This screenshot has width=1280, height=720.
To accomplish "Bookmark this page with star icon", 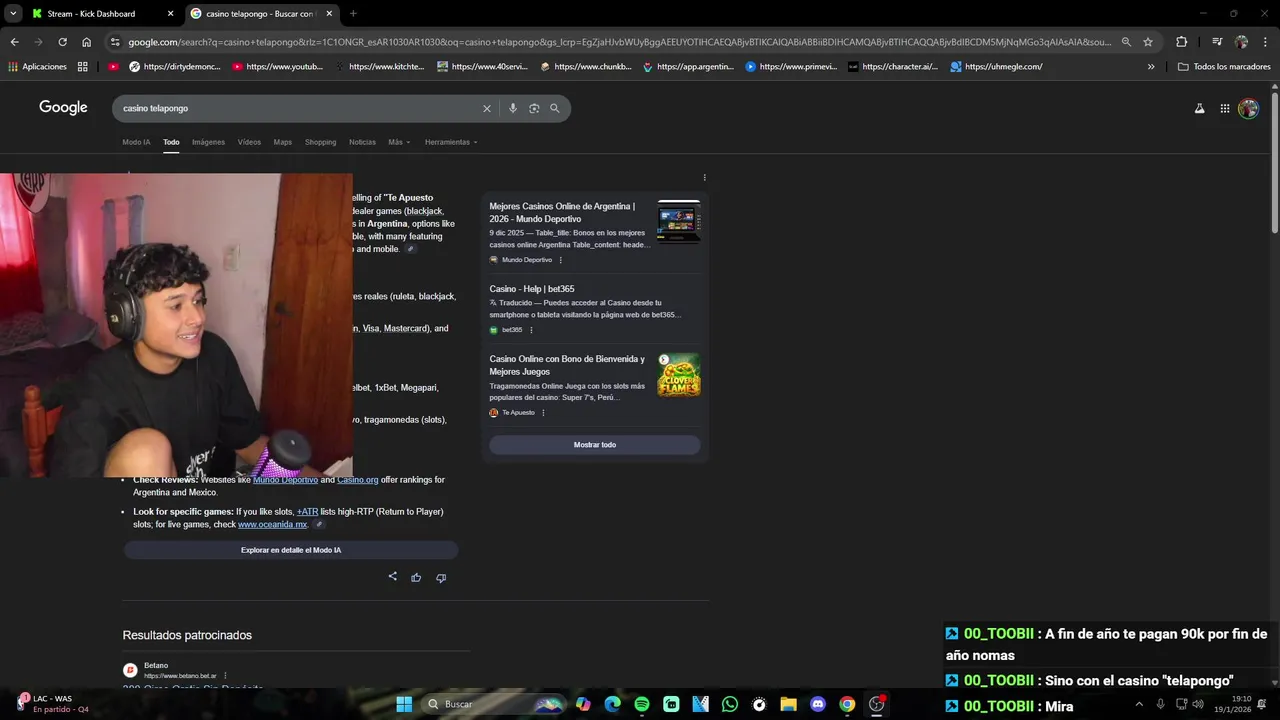I will [x=1148, y=42].
